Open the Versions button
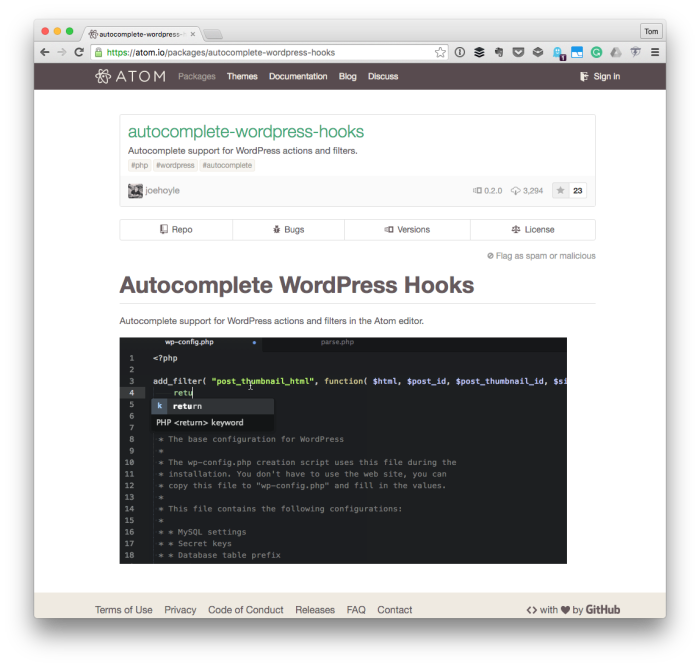 tap(407, 229)
